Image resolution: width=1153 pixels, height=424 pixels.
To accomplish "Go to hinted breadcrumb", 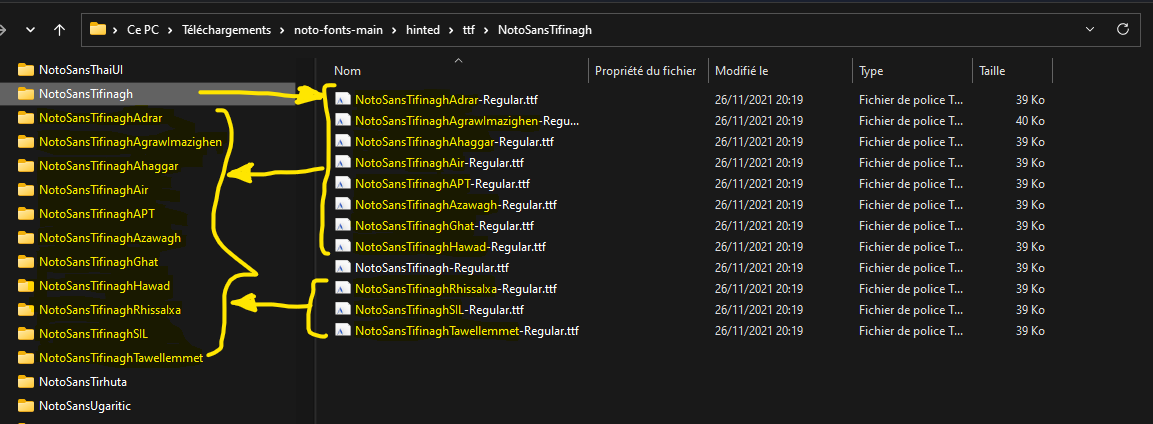I will click(423, 30).
